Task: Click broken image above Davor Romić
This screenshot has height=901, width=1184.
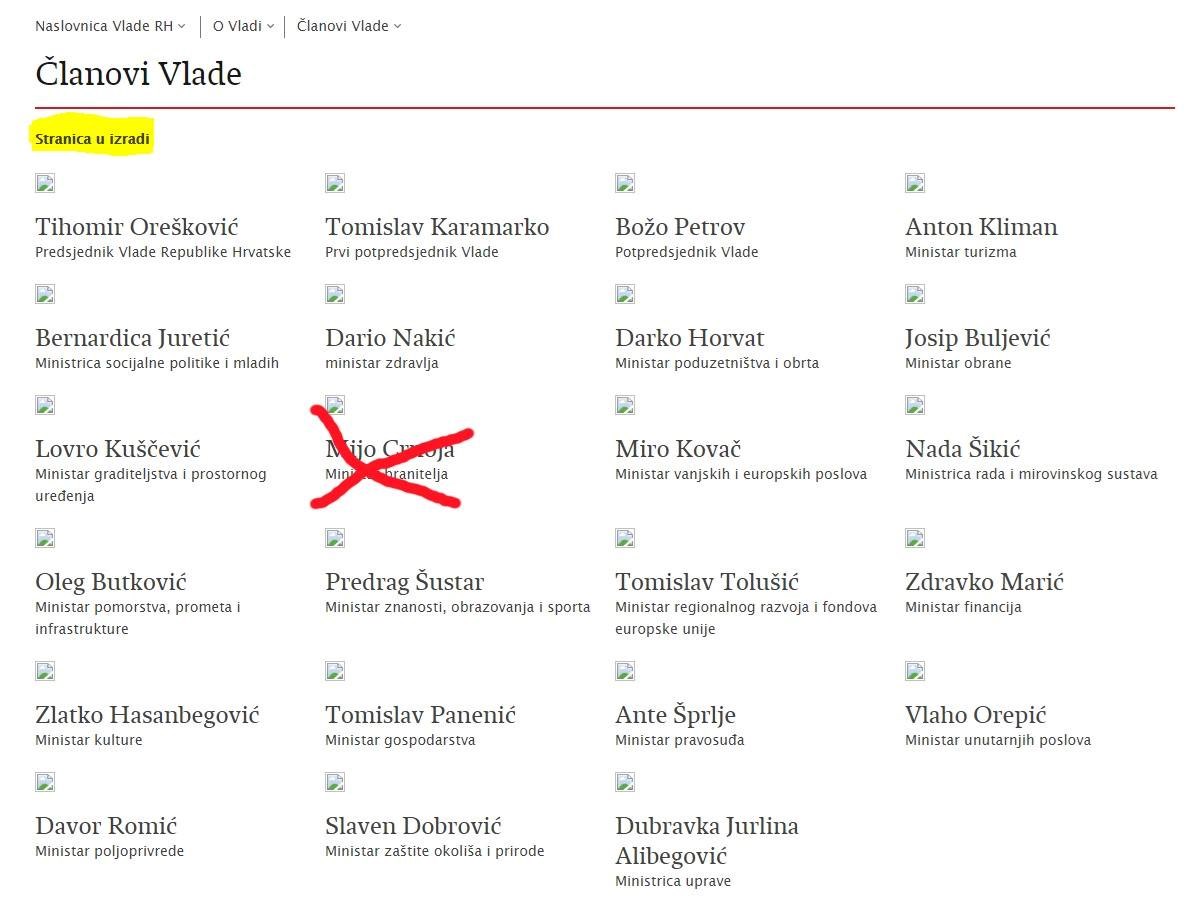Action: point(45,782)
